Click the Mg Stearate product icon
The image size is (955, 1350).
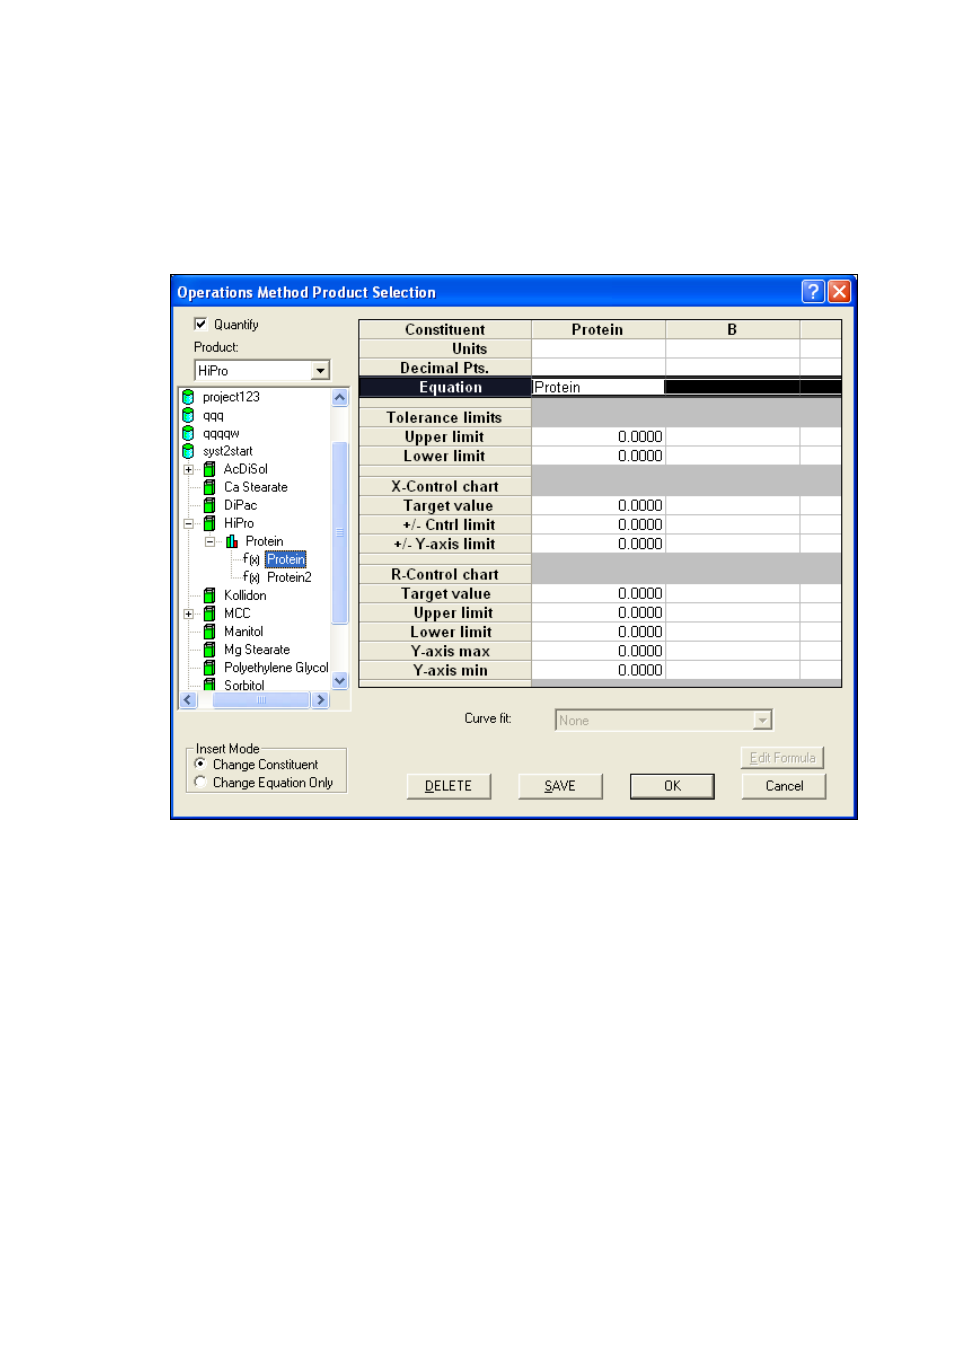[209, 649]
